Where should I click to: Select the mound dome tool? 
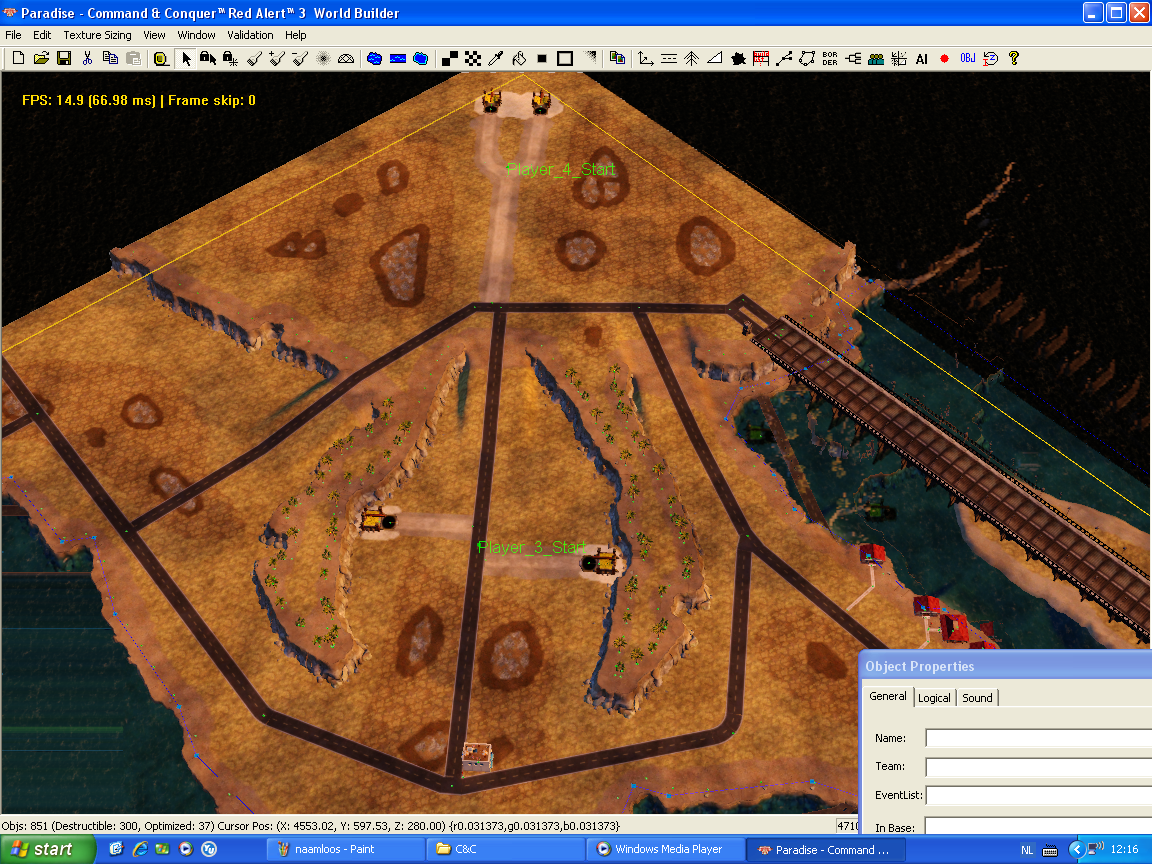click(x=346, y=58)
